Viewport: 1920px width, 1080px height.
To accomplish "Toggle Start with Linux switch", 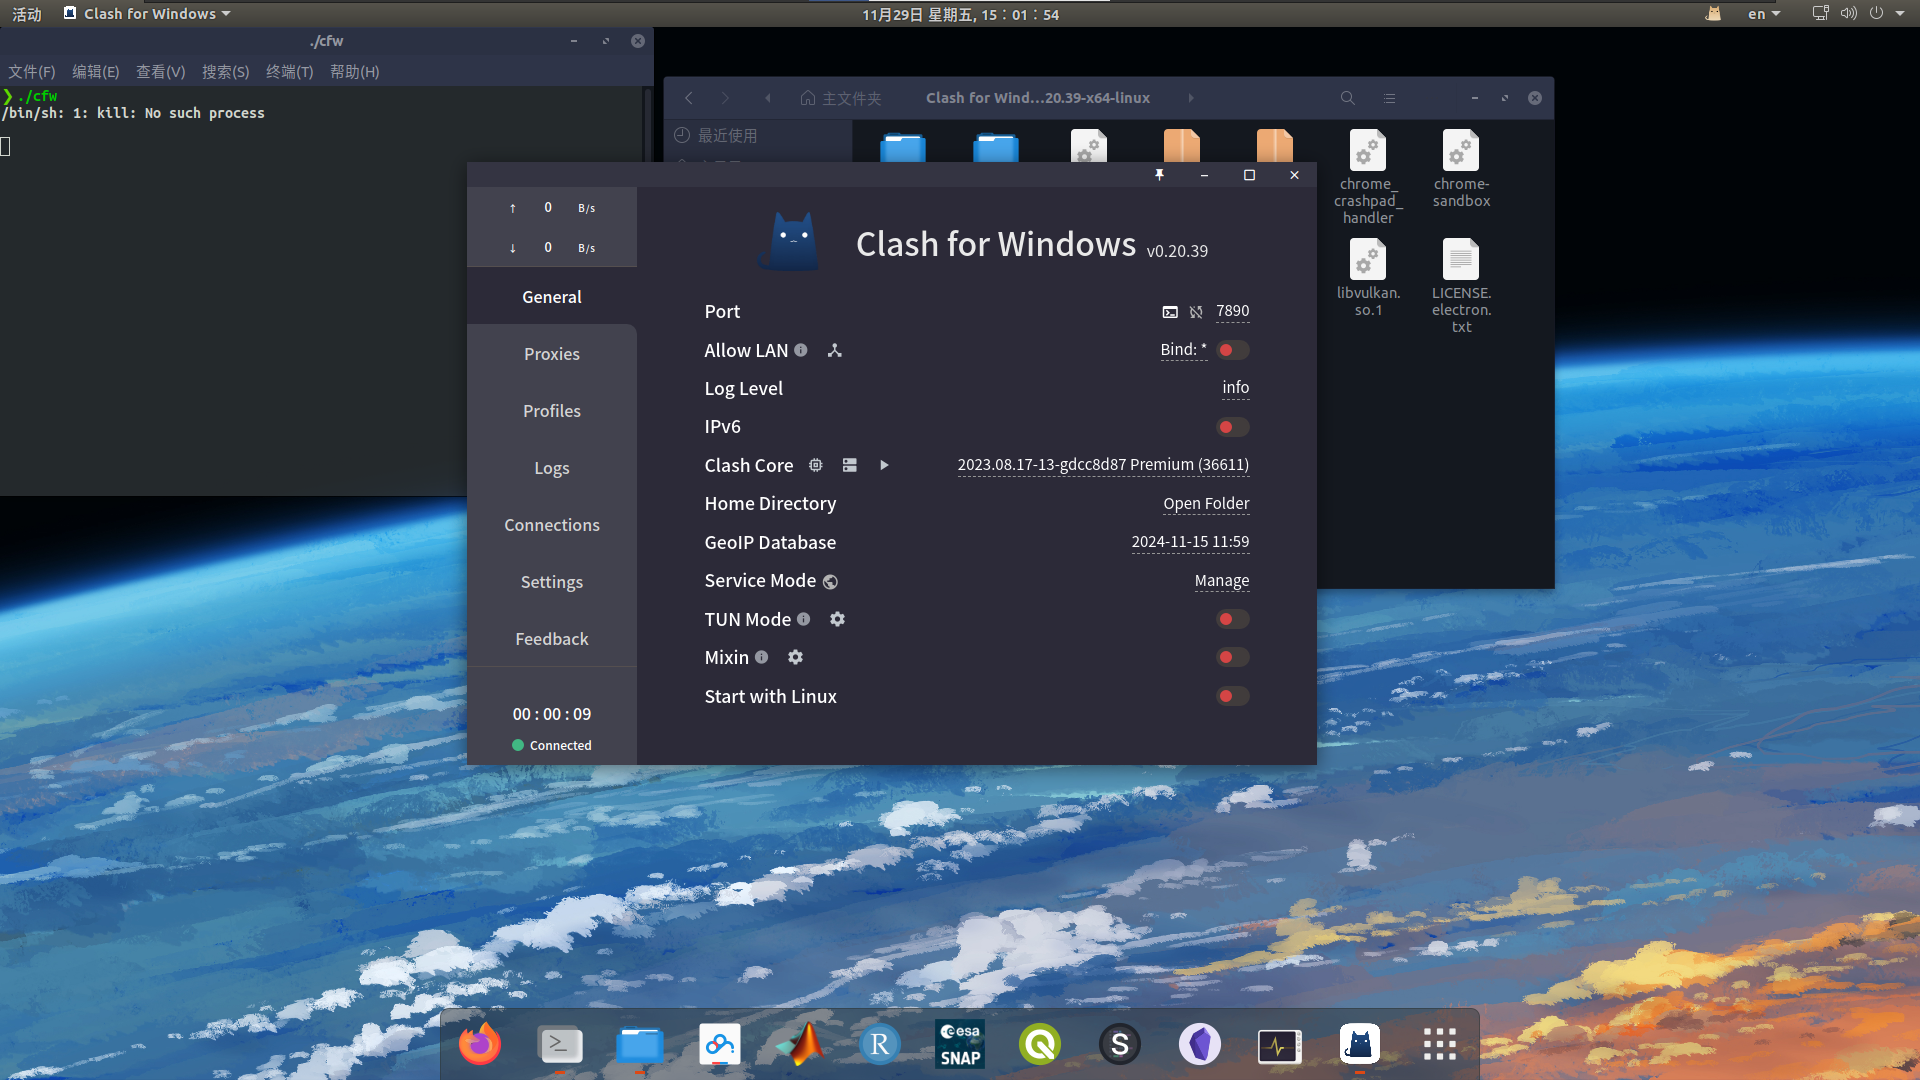I will [1233, 696].
